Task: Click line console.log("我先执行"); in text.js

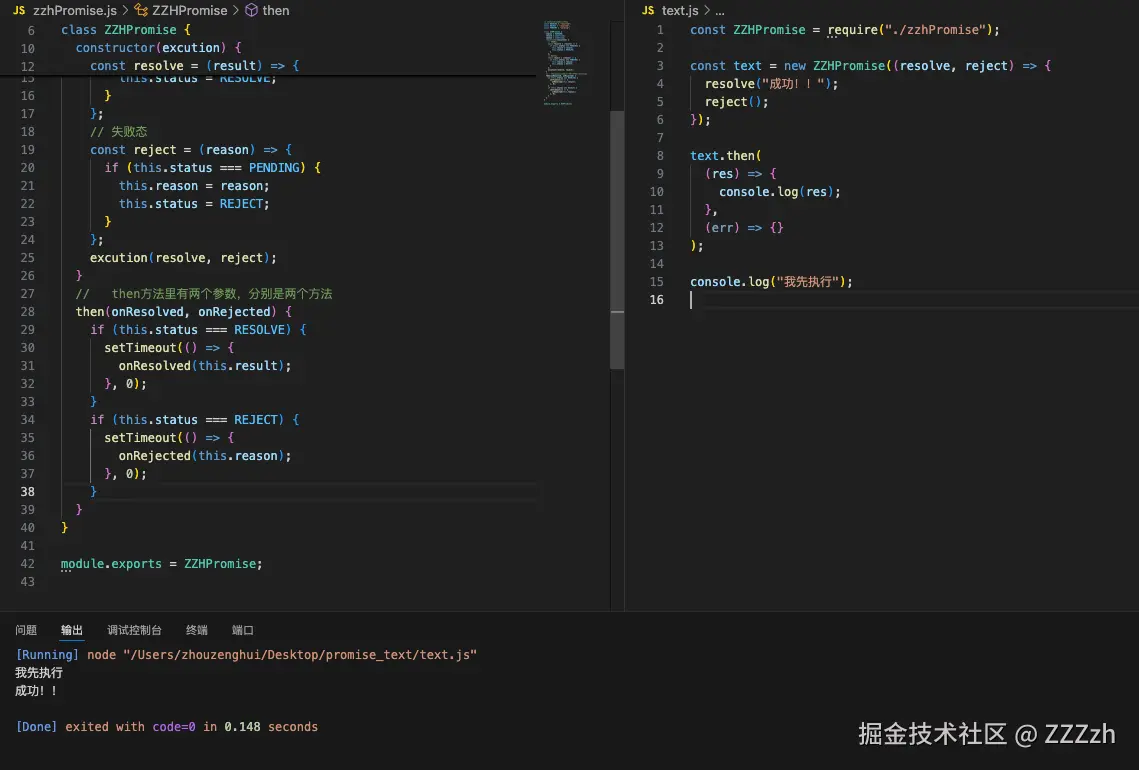Action: (771, 282)
